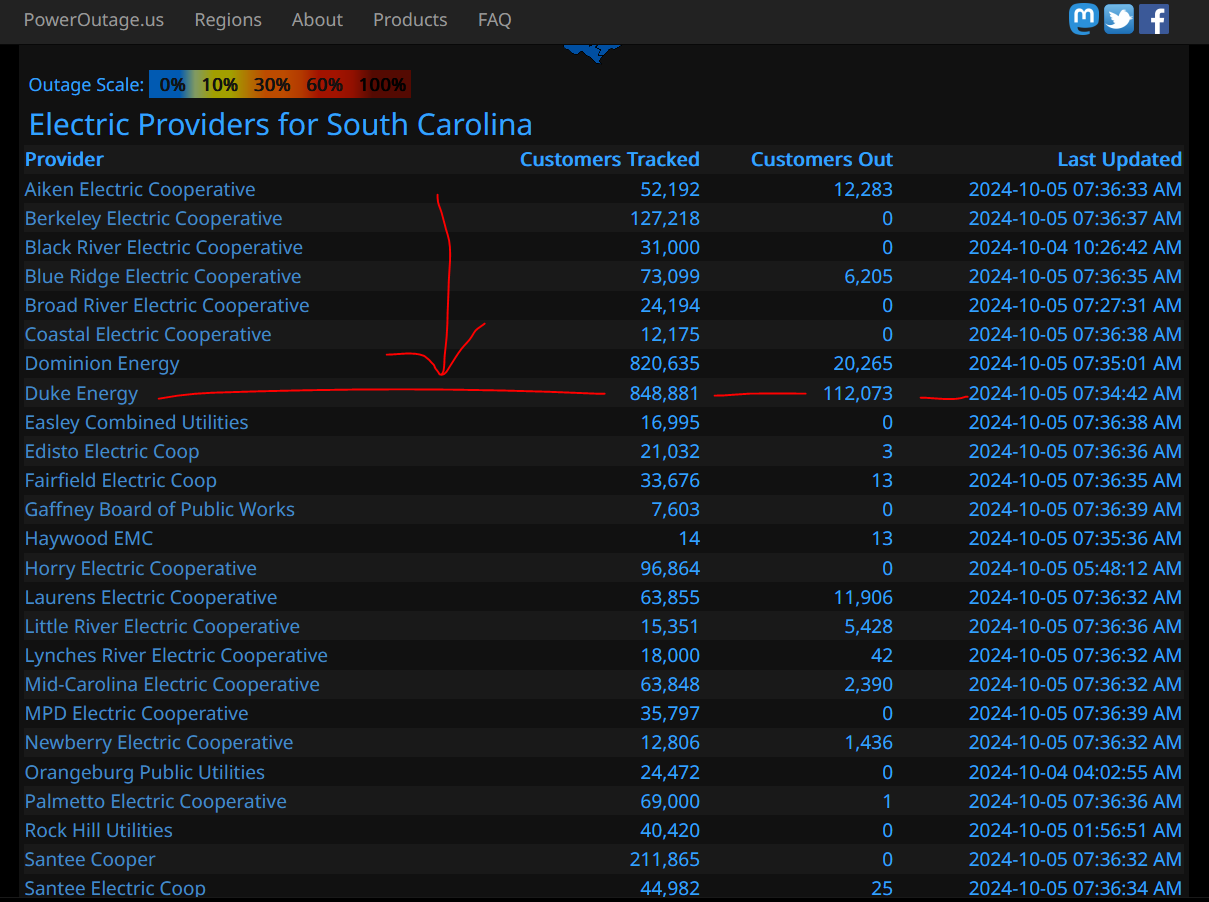This screenshot has width=1209, height=902.
Task: Click Rock Hill's 2024-10-05 01:56:51 AM timestamp
Action: pyautogui.click(x=1075, y=830)
